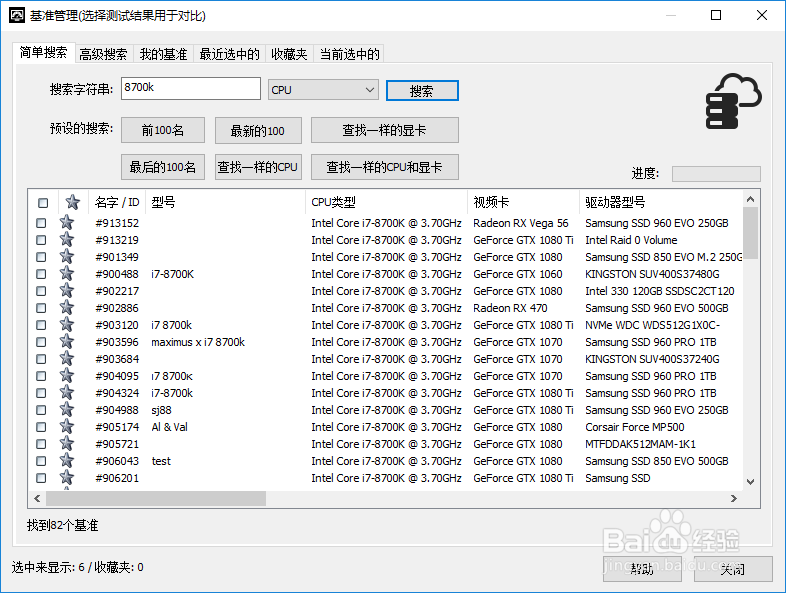Favorite the star for benchmark #902886
This screenshot has width=786, height=593.
67,308
